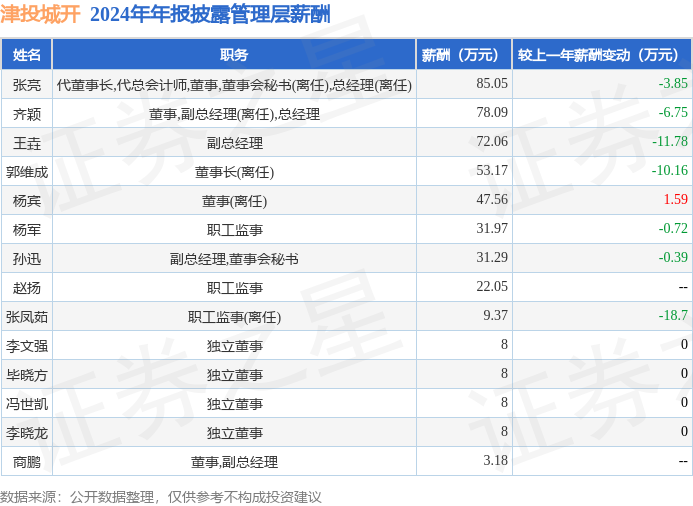
Task: Click the title text 津投城开
Action: coord(40,15)
